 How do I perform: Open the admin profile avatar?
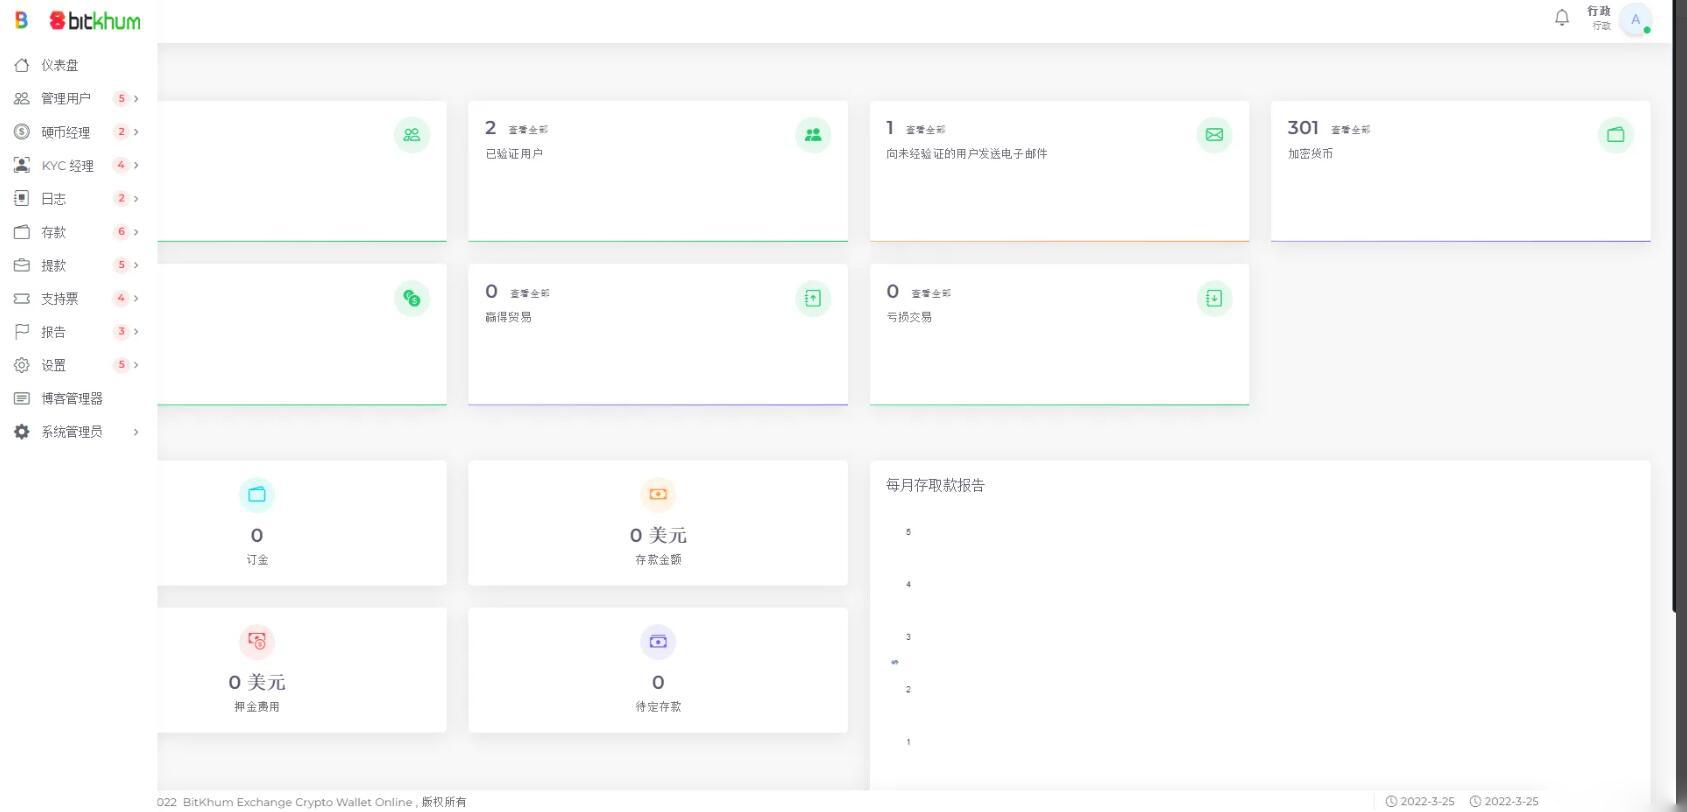1635,20
